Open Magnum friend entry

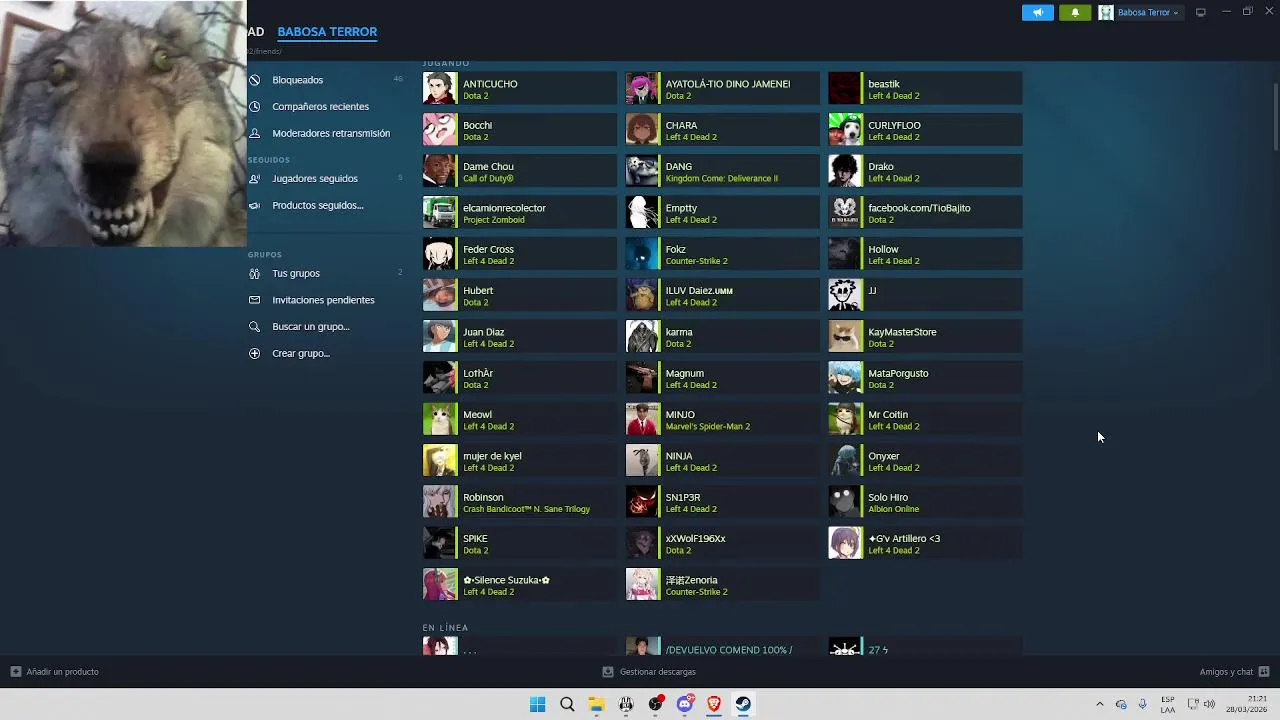click(x=723, y=378)
